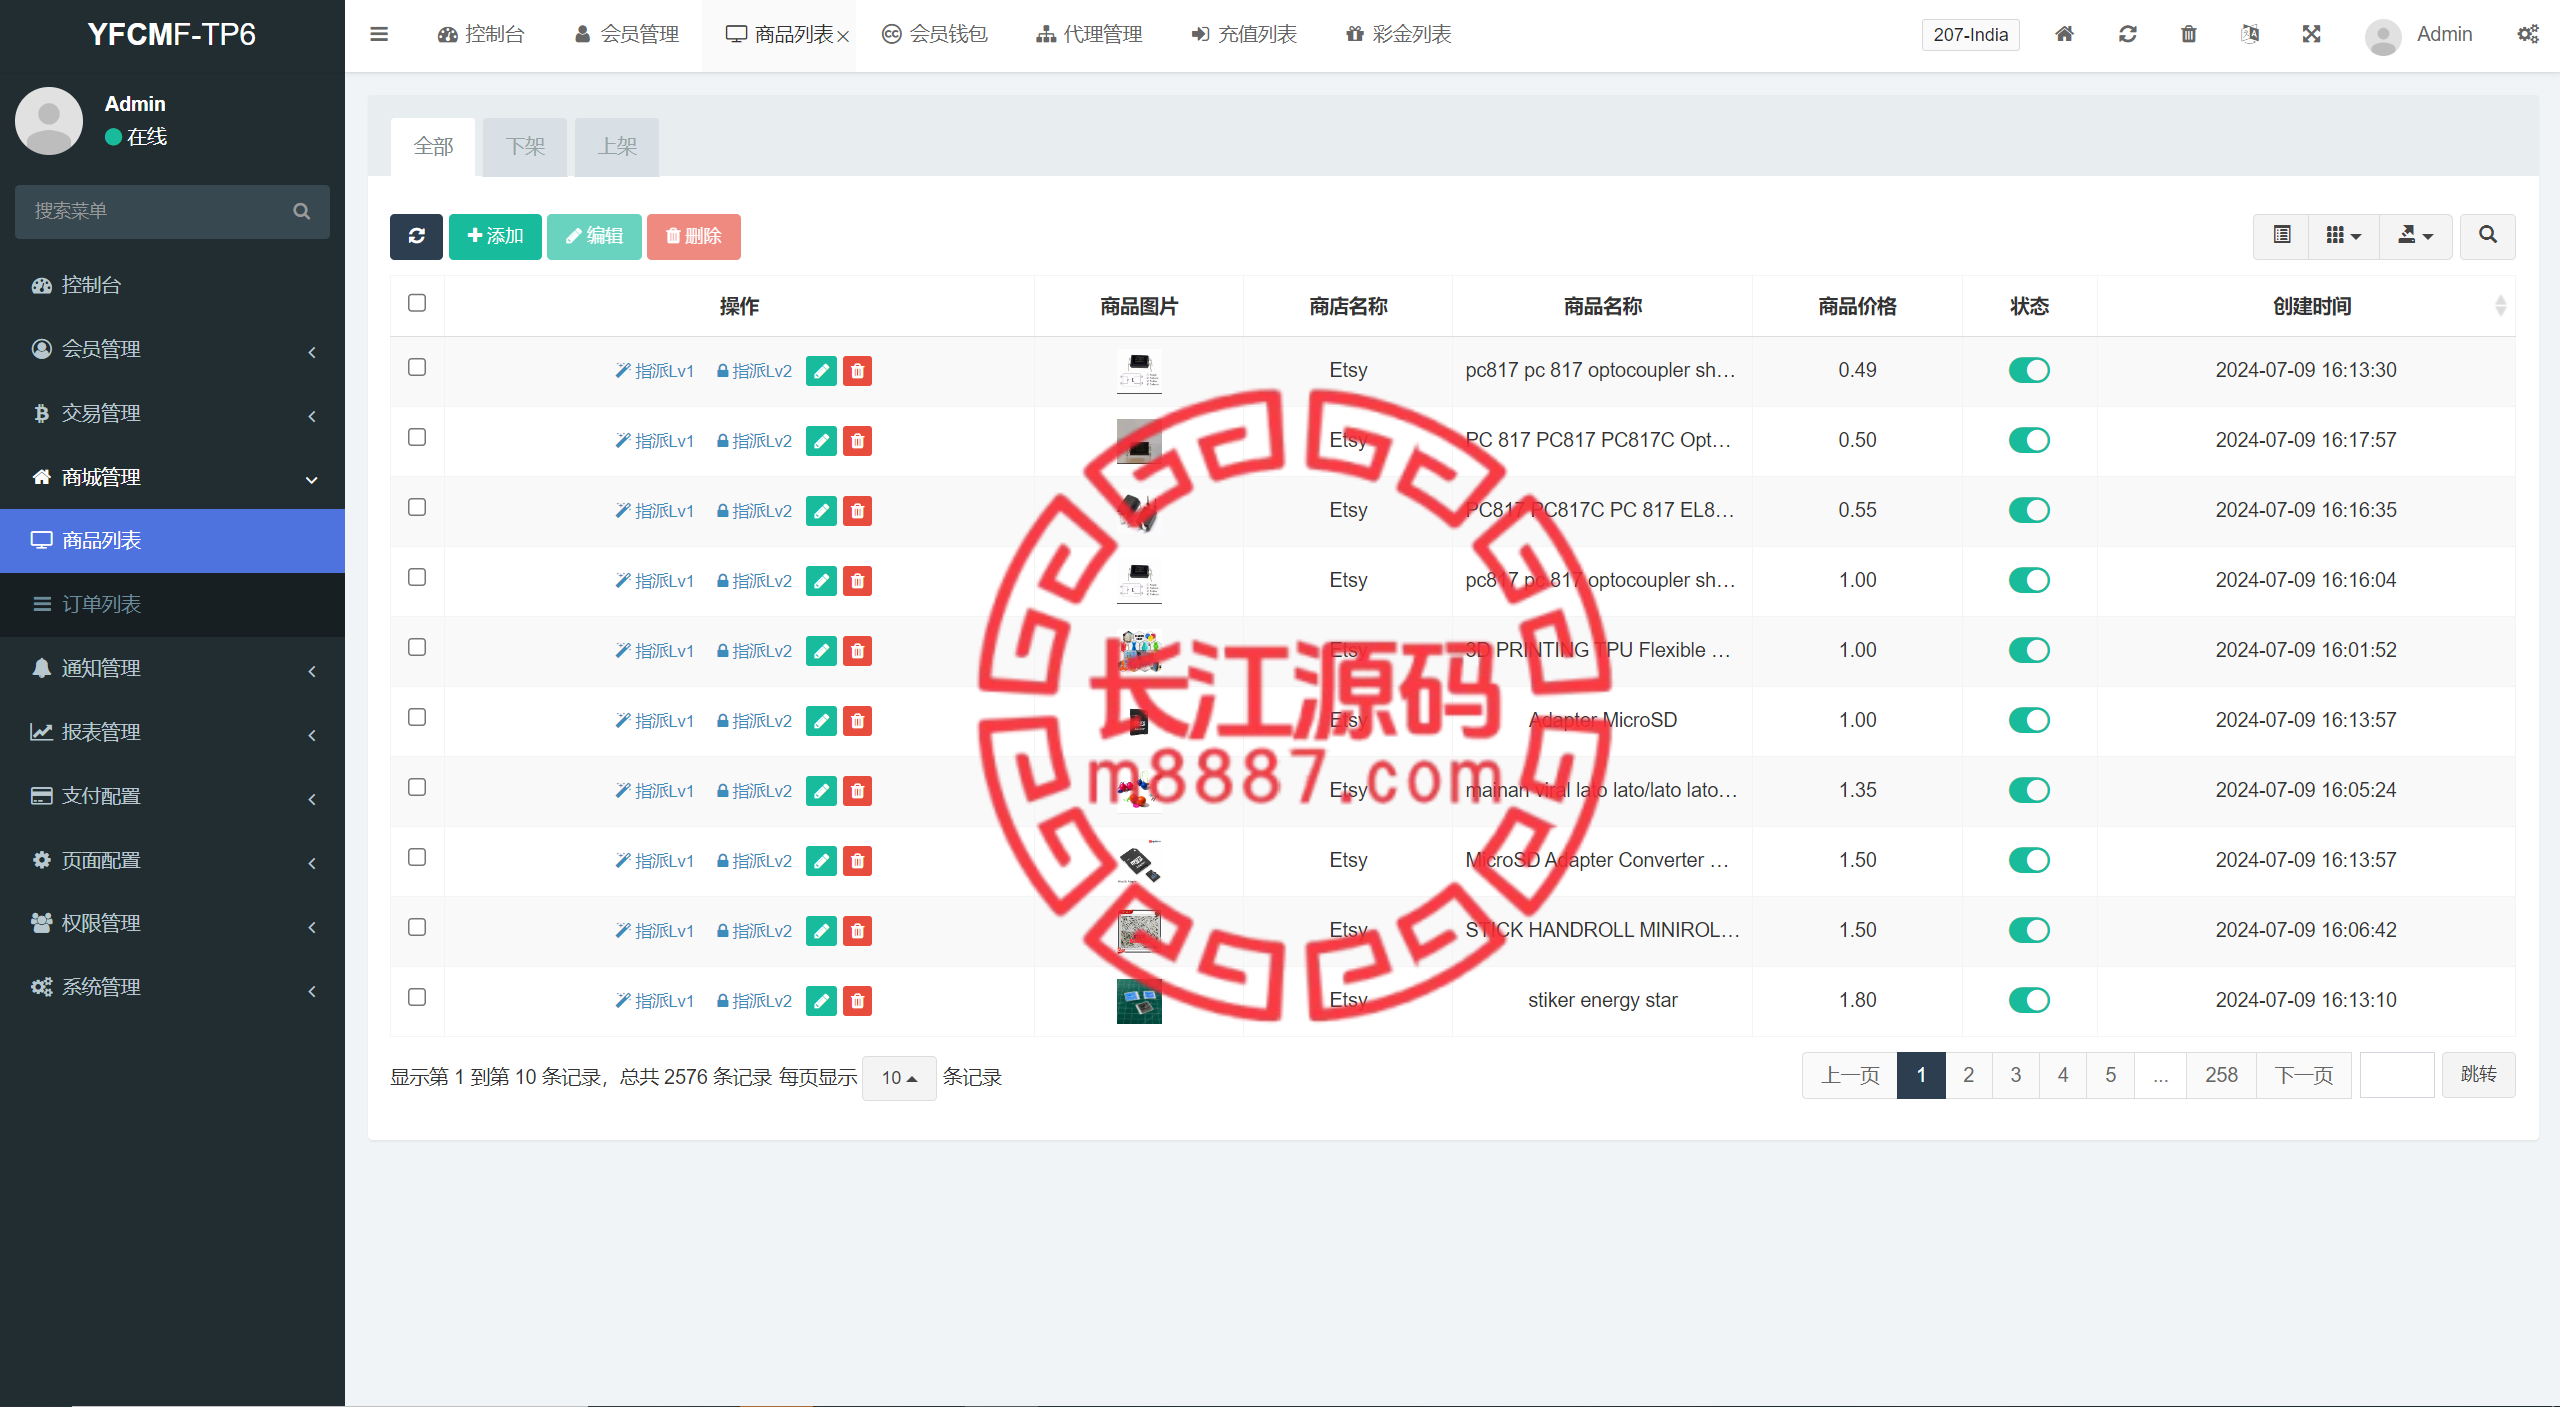Image resolution: width=2560 pixels, height=1407 pixels.
Task: Expand 通知管理 in the sidebar
Action: point(172,668)
